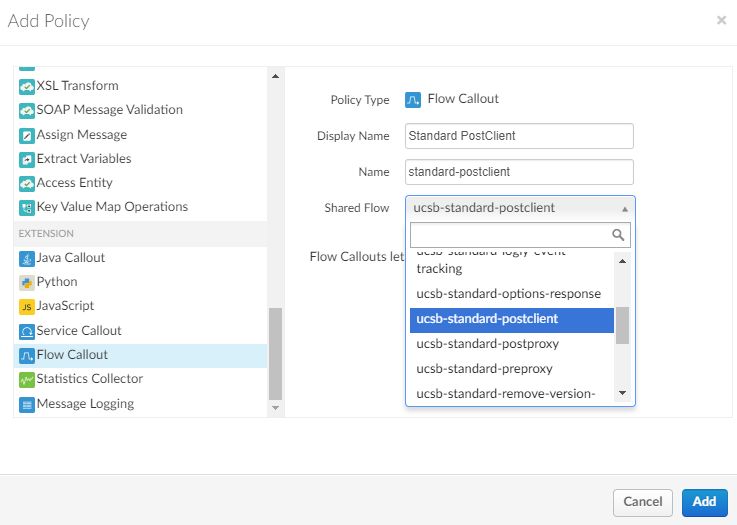Select the Access Entity policy icon
This screenshot has height=525, width=737.
tap(27, 183)
